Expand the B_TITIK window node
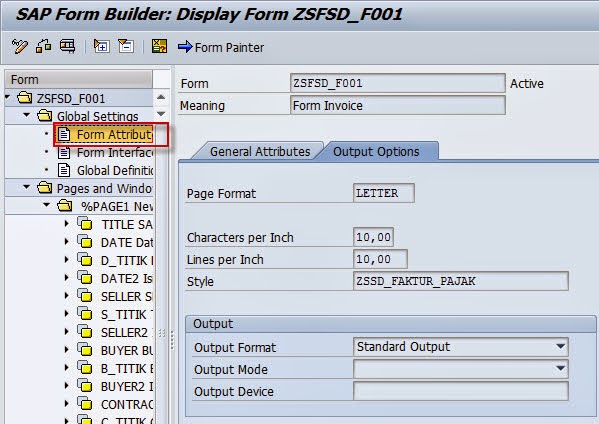The width and height of the screenshot is (599, 424). point(67,367)
